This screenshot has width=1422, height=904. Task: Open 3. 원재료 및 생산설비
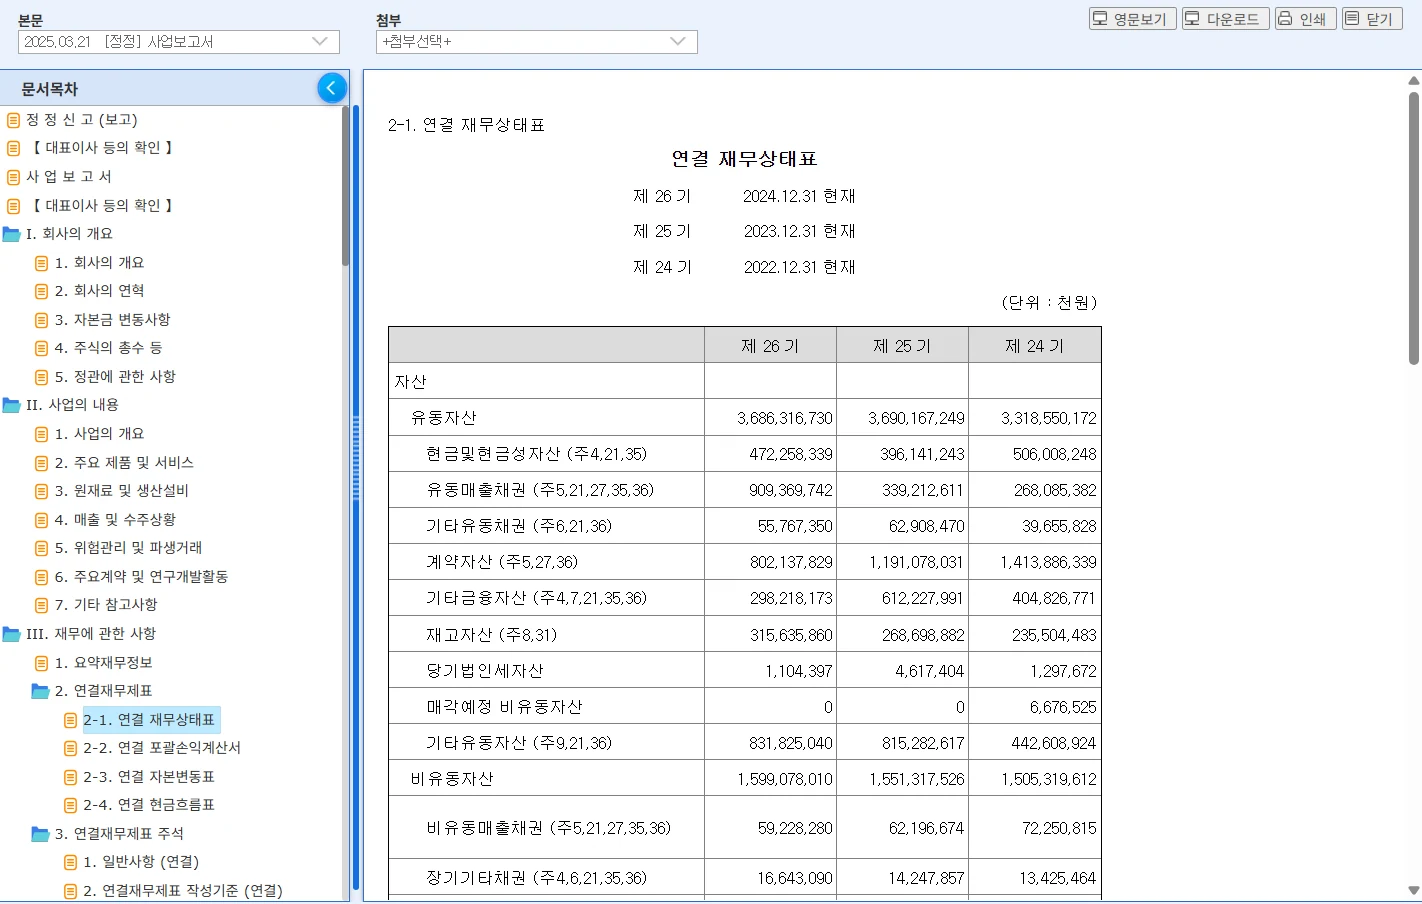point(122,491)
